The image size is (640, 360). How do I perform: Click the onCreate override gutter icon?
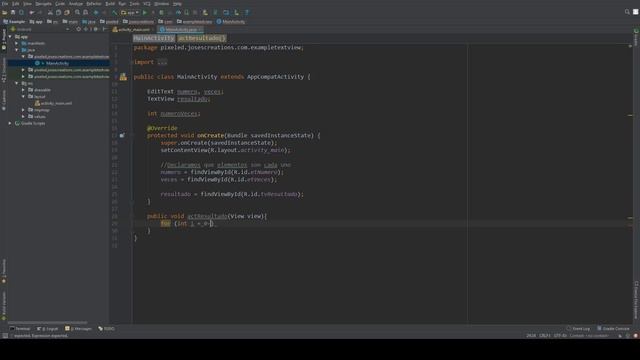122,135
